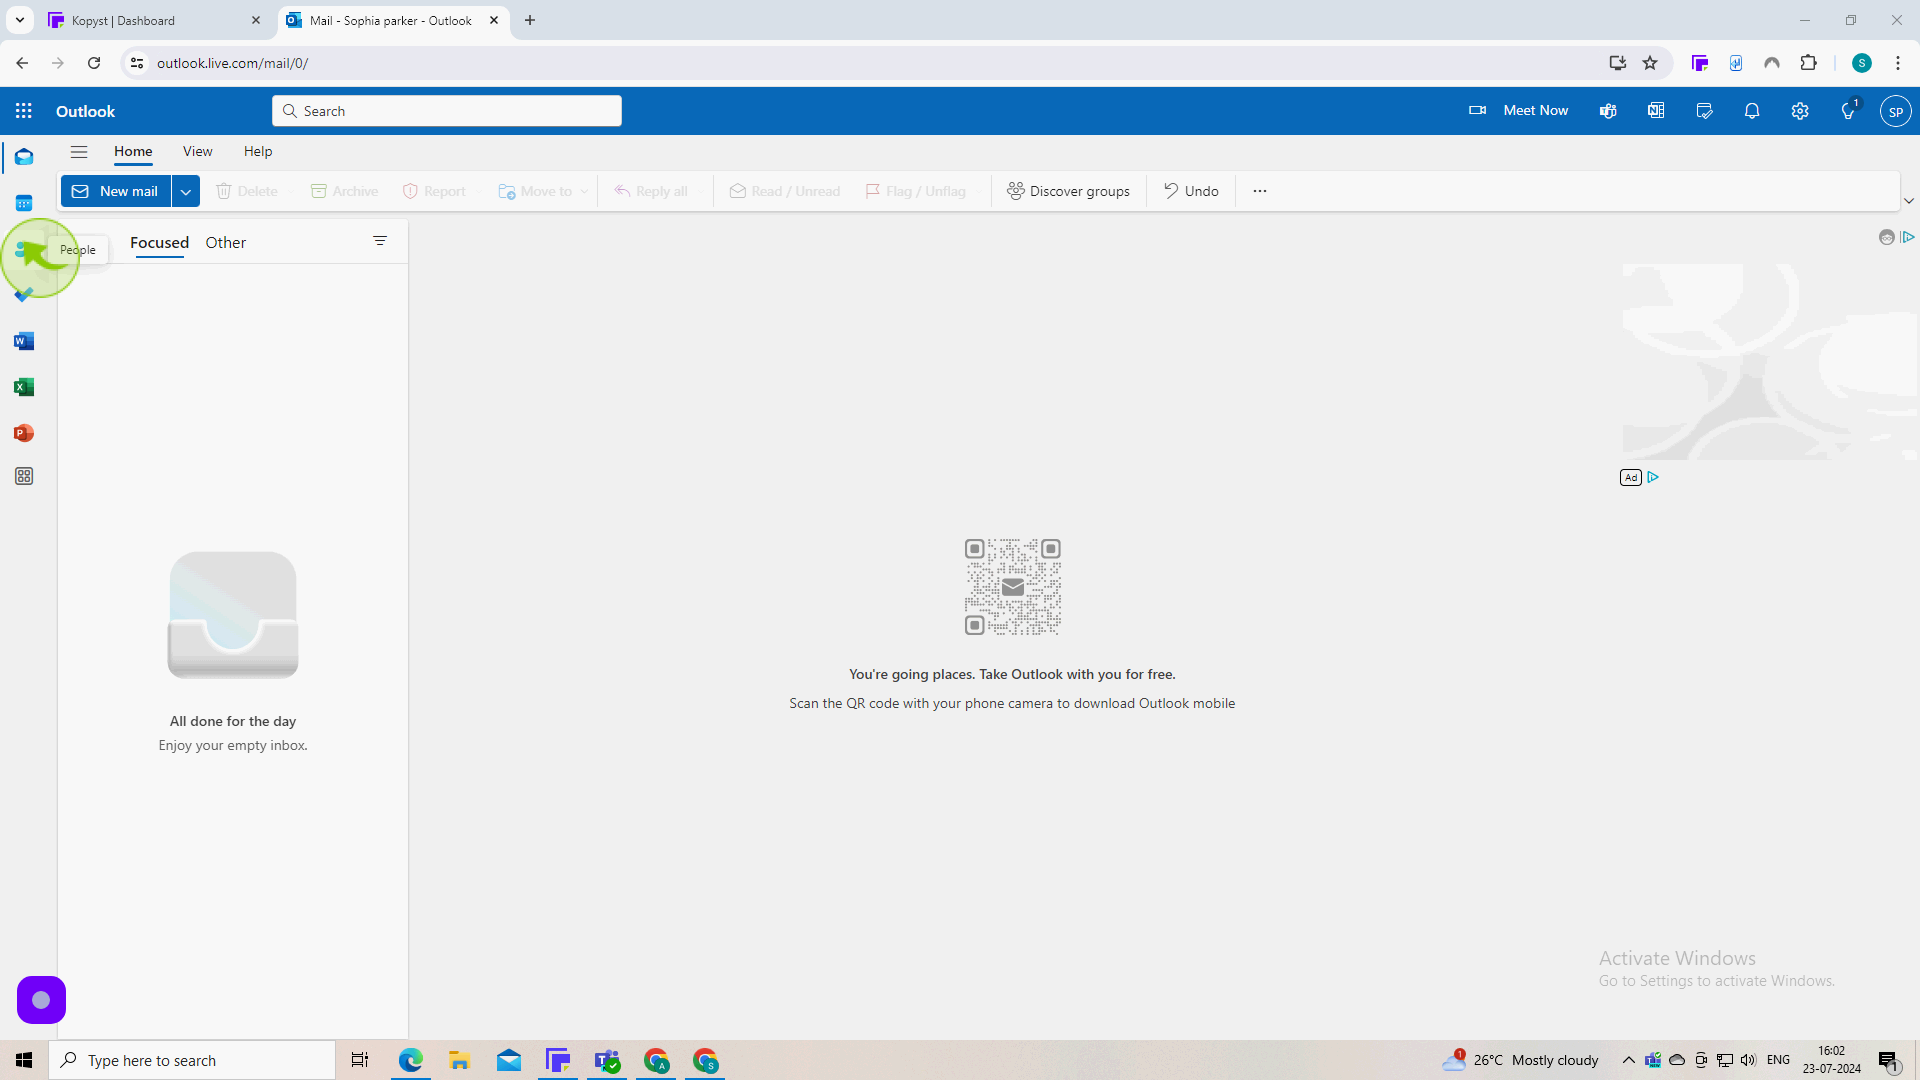Click the AdChoices icon below the ad
This screenshot has height=1080, width=1920.
[1653, 477]
